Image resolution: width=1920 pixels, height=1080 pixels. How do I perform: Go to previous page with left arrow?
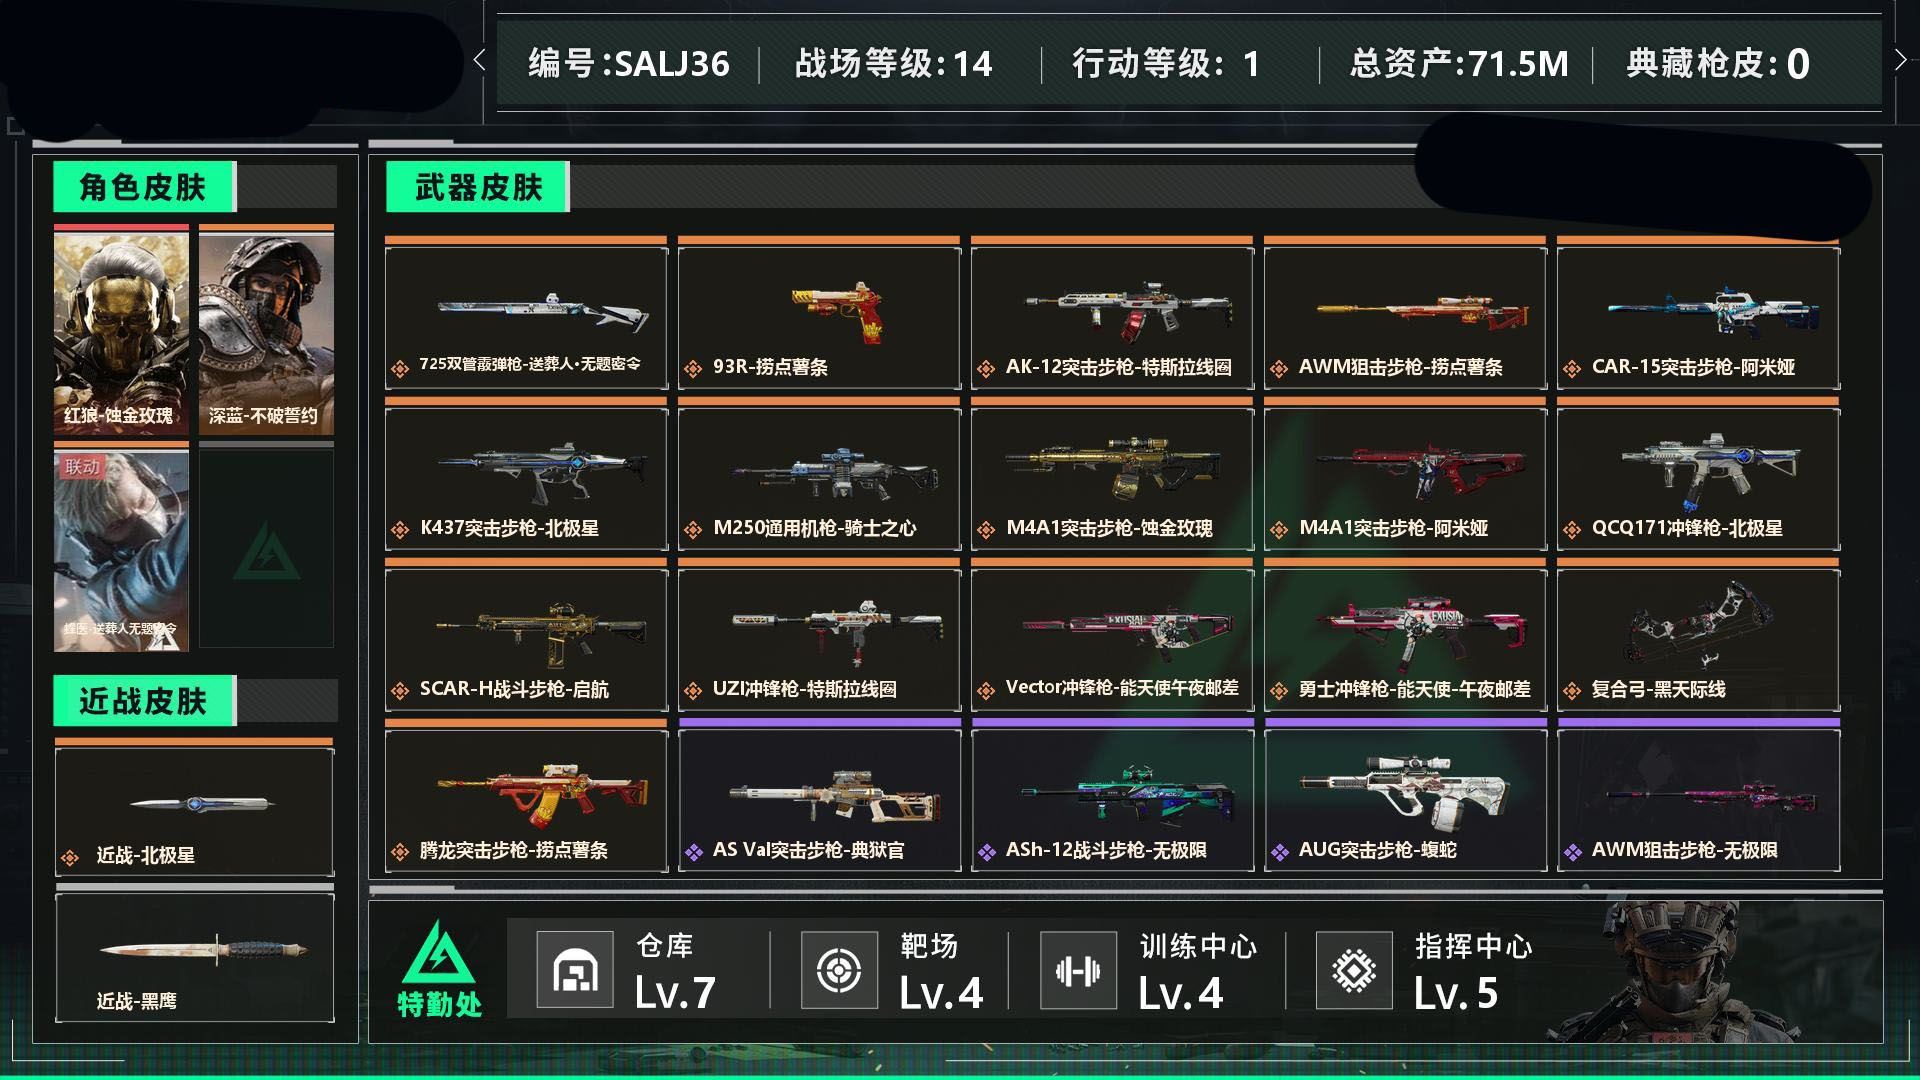pyautogui.click(x=479, y=60)
